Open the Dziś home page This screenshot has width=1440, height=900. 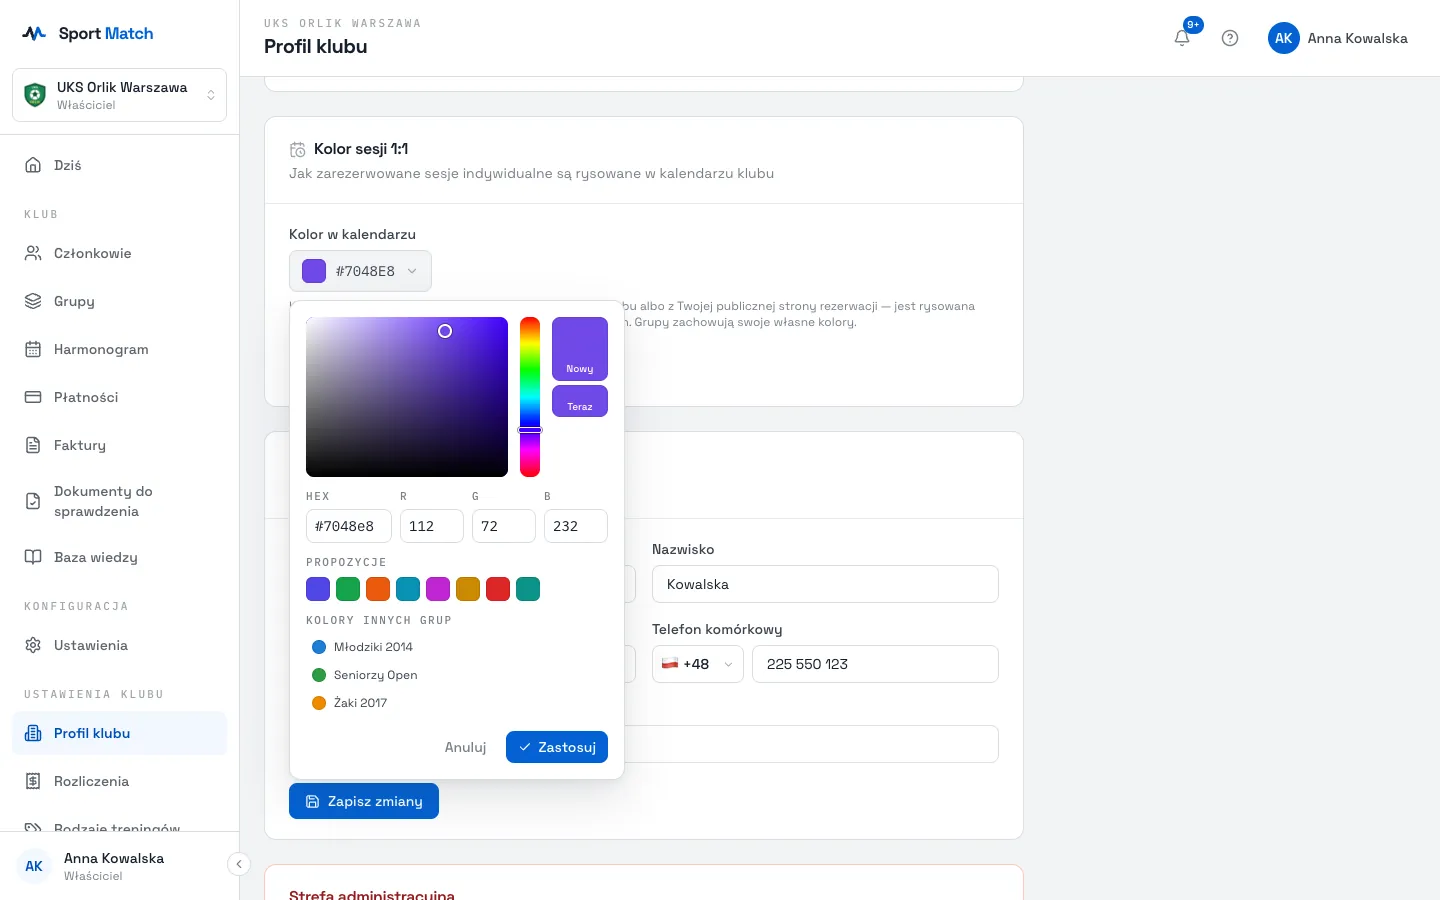click(120, 165)
